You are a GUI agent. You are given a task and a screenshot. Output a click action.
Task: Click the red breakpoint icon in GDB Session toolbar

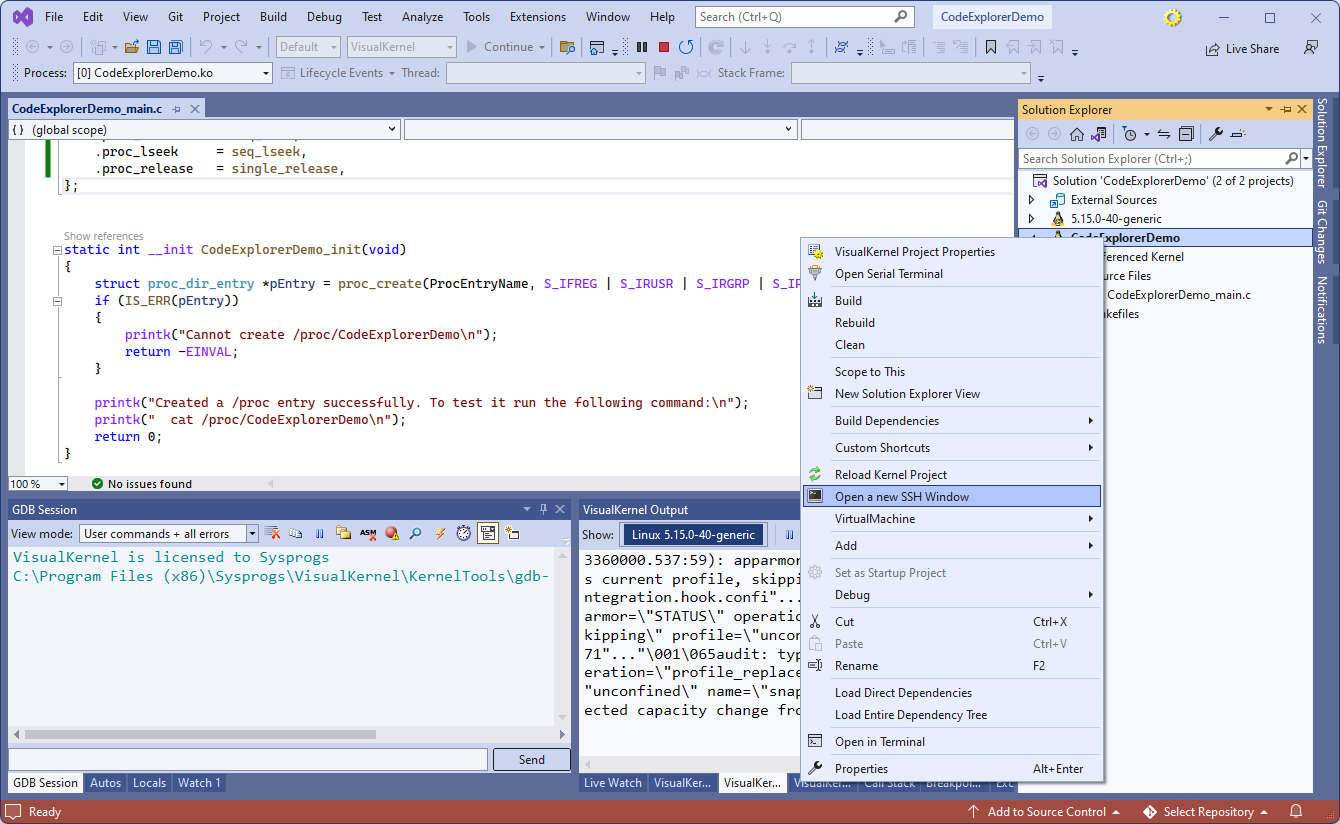coord(392,534)
